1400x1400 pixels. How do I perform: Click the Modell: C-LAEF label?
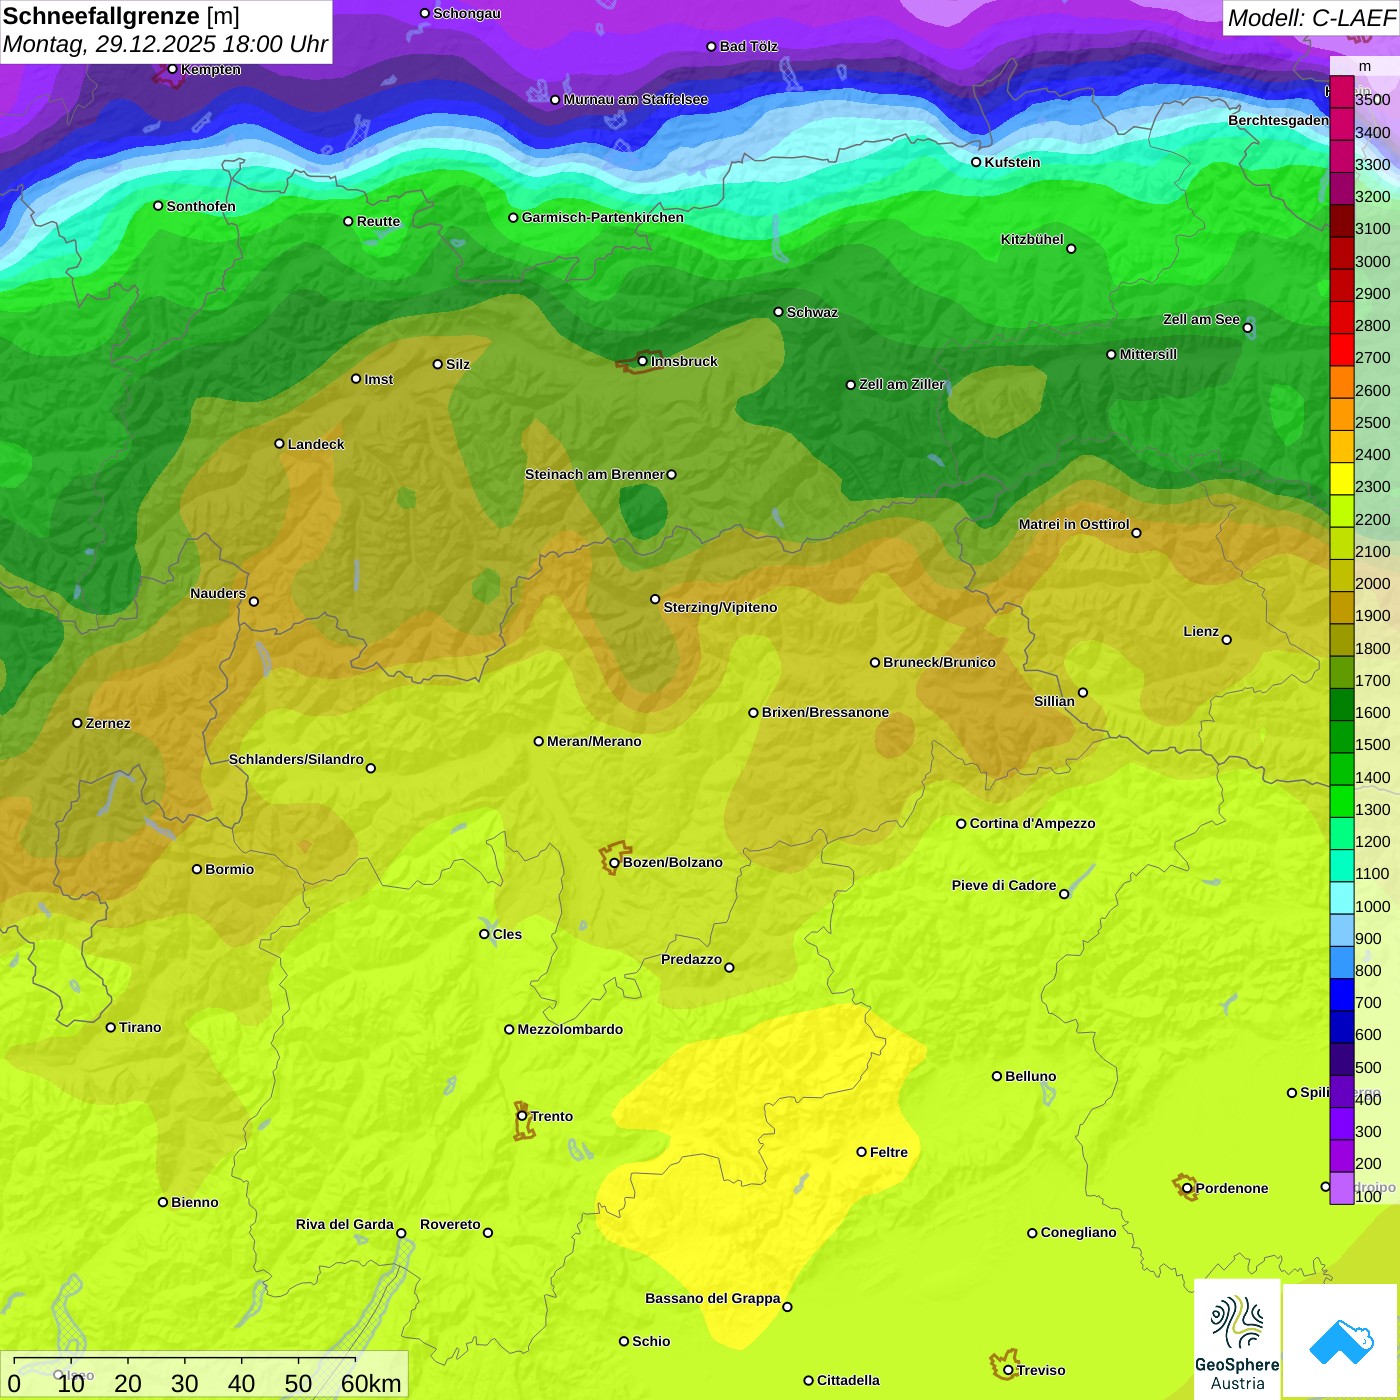point(1311,18)
